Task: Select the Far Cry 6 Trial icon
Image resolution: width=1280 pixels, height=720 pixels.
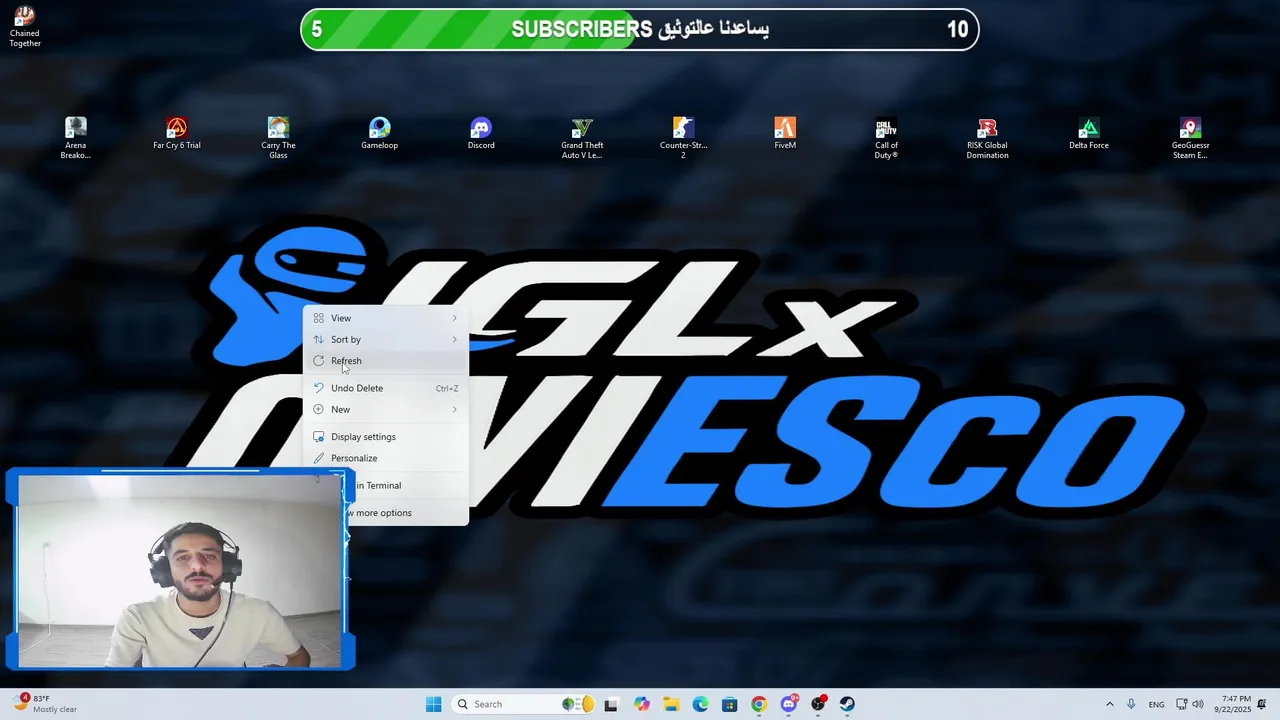Action: (177, 134)
